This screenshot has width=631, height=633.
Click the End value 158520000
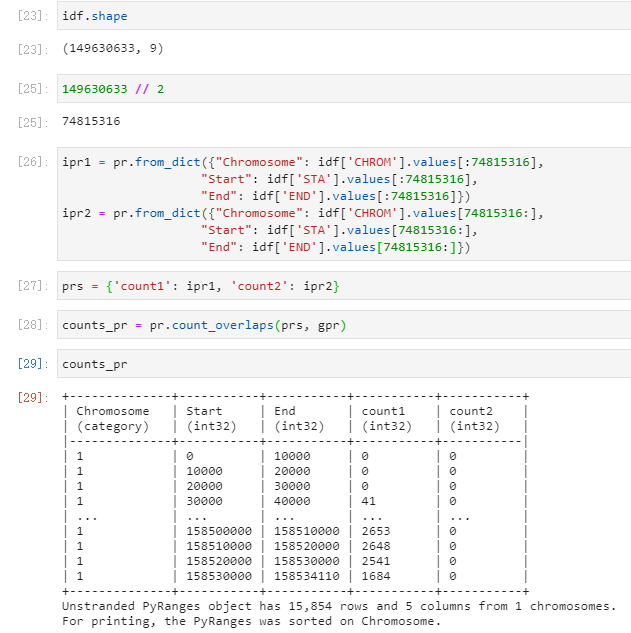[307, 546]
